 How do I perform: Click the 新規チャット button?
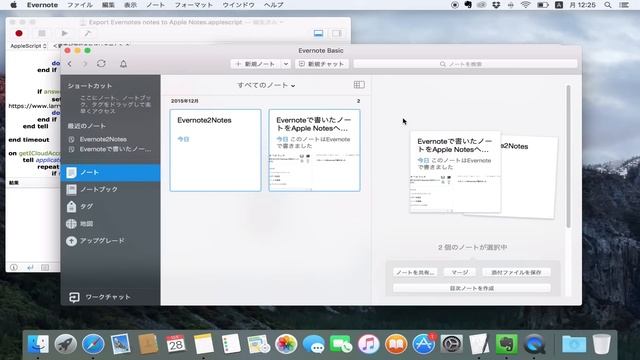tap(322, 64)
